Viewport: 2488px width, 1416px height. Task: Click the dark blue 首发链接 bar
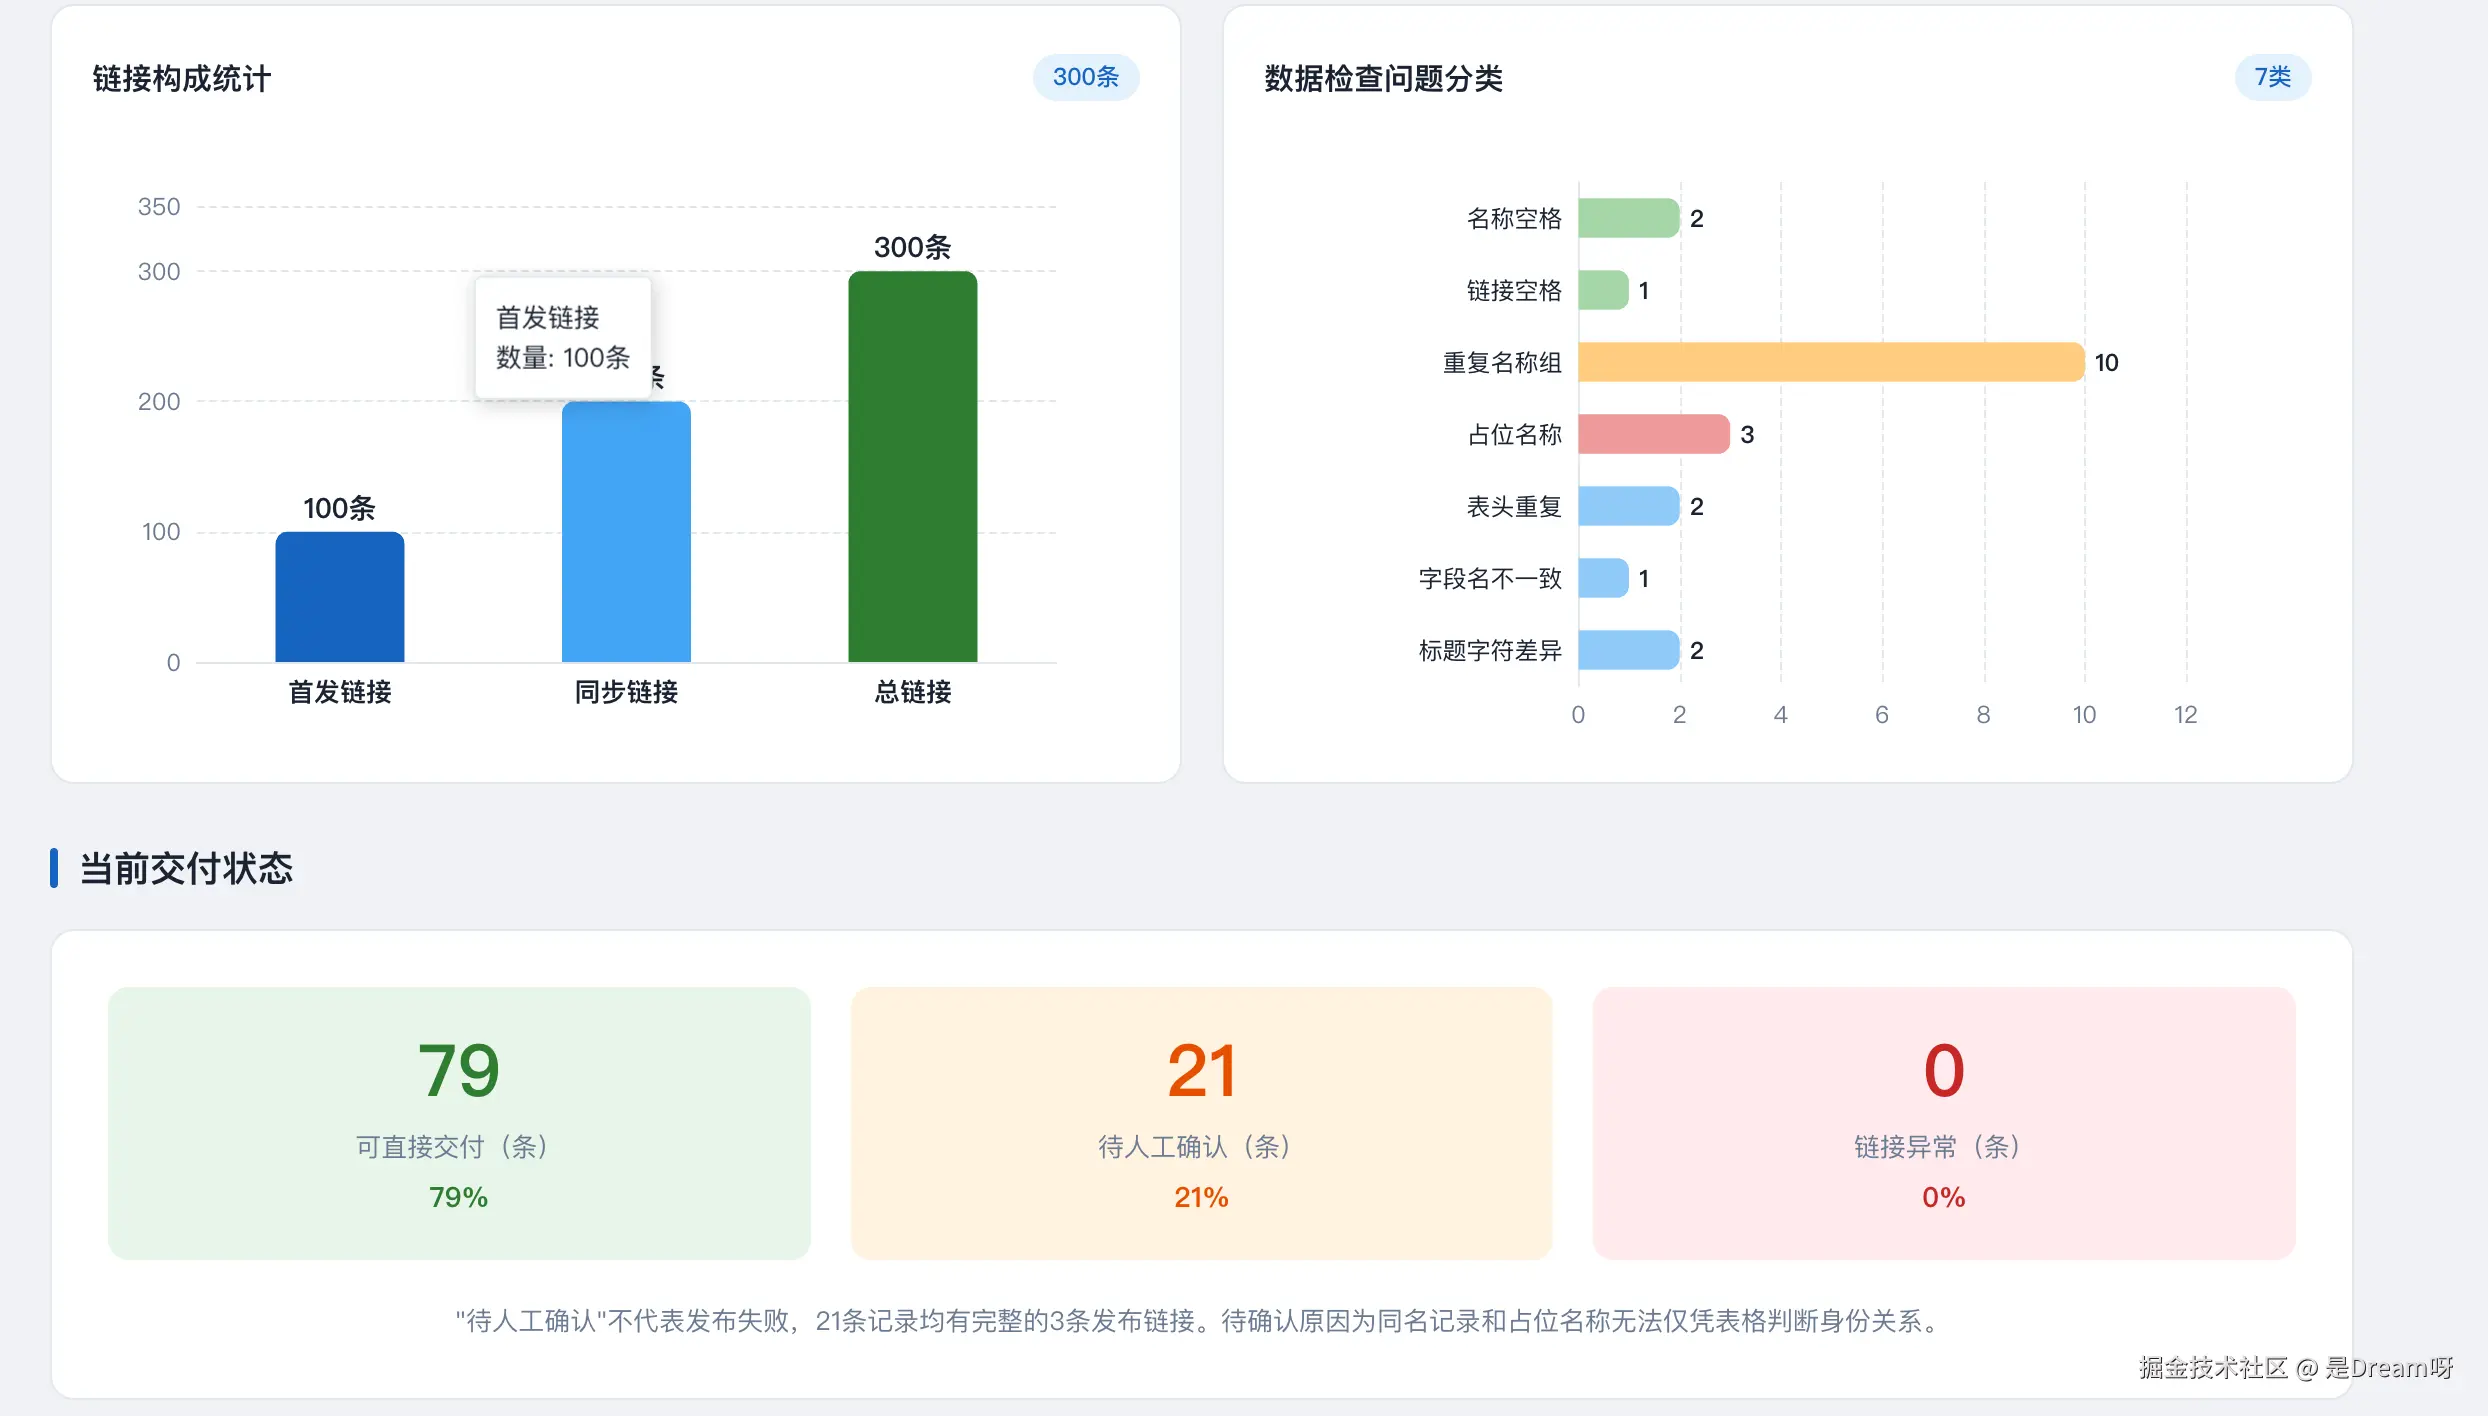point(340,597)
